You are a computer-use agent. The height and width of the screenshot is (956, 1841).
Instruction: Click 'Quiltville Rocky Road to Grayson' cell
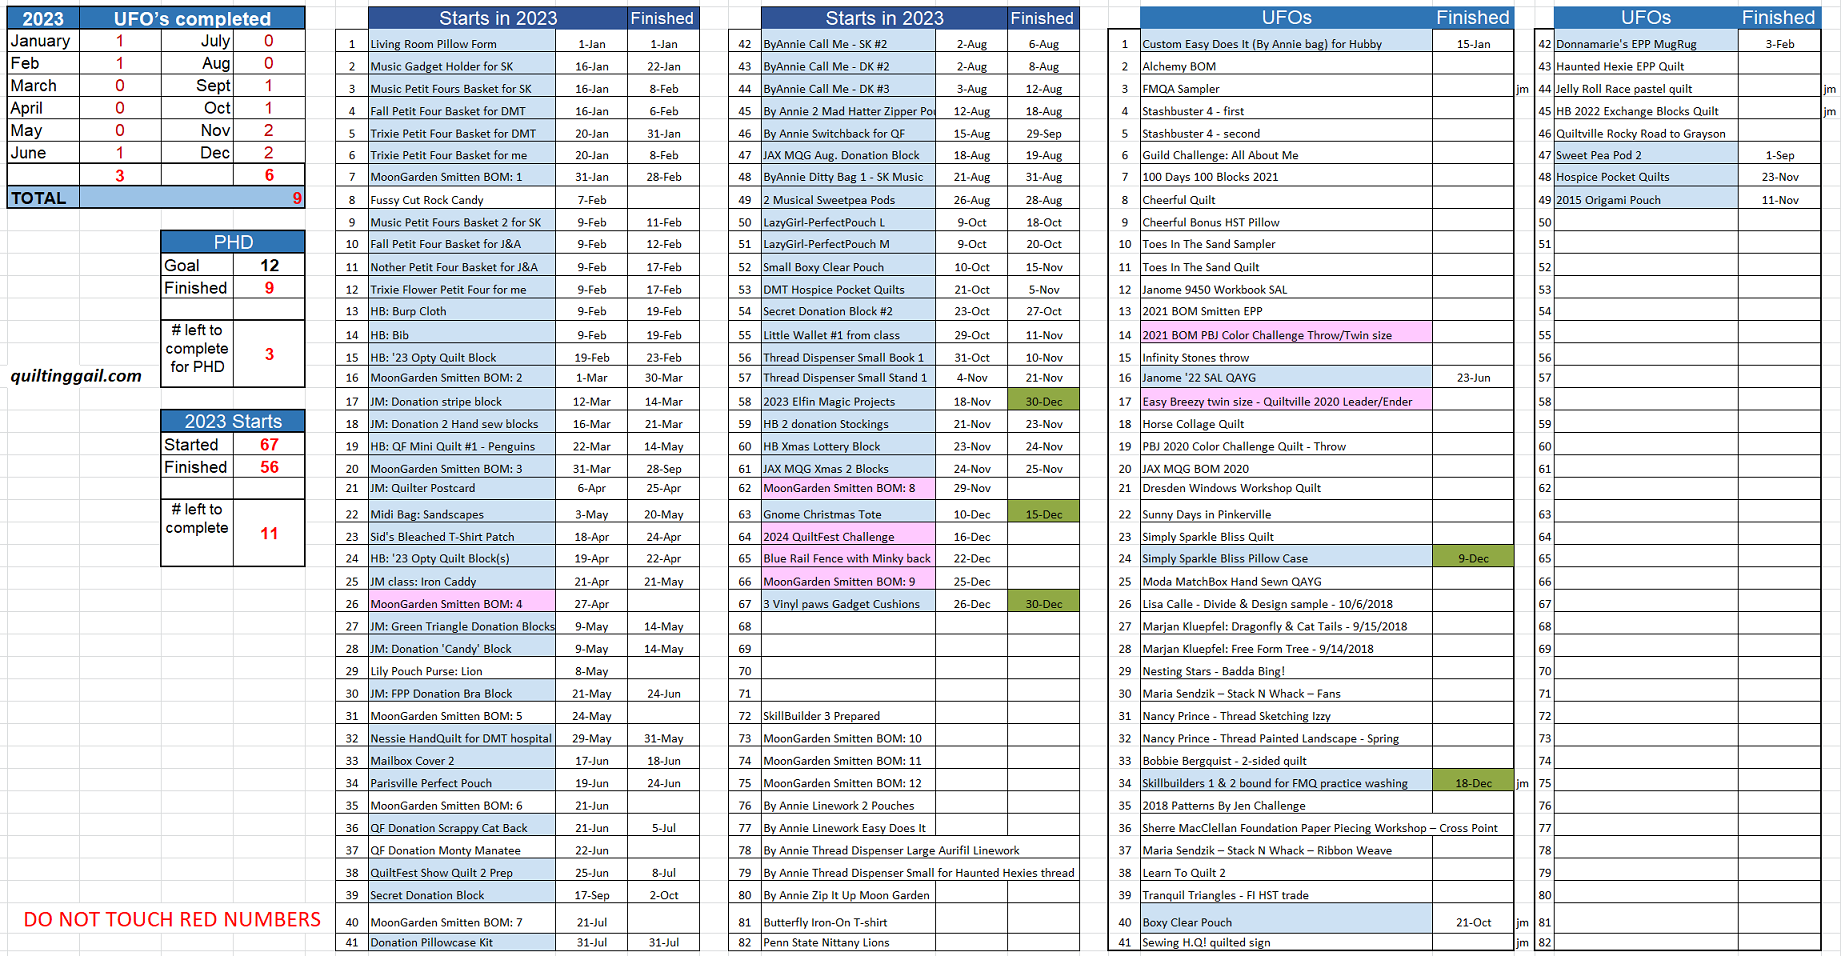tap(1646, 133)
